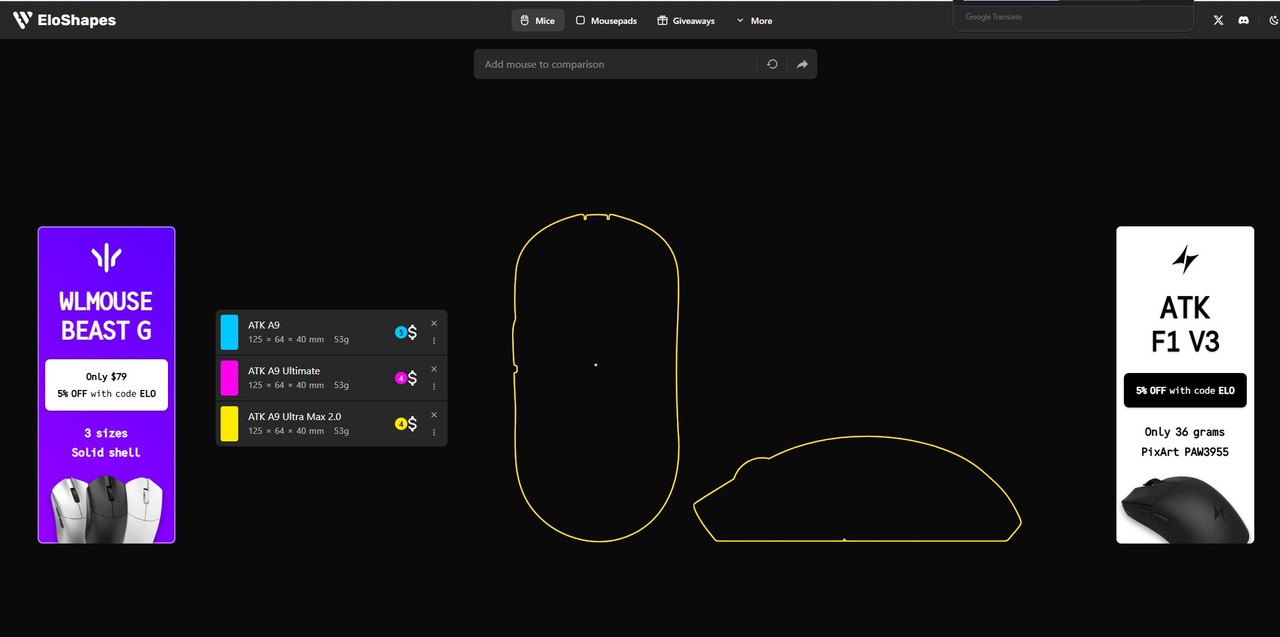The image size is (1280, 637).
Task: Select the ATK A9 name text
Action: (x=264, y=325)
